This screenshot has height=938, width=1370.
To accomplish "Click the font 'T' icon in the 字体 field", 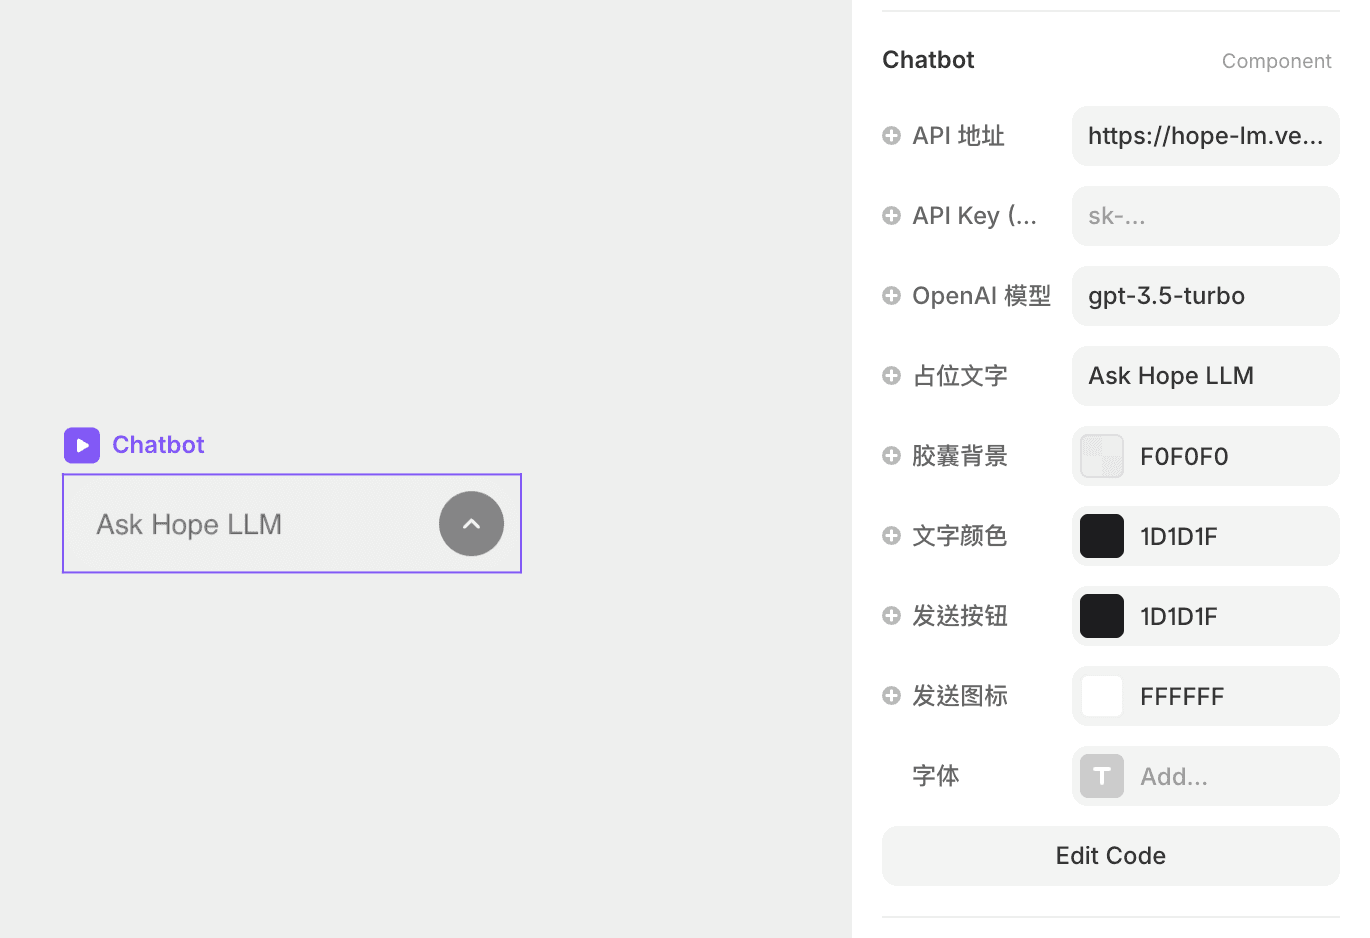I will click(x=1101, y=776).
